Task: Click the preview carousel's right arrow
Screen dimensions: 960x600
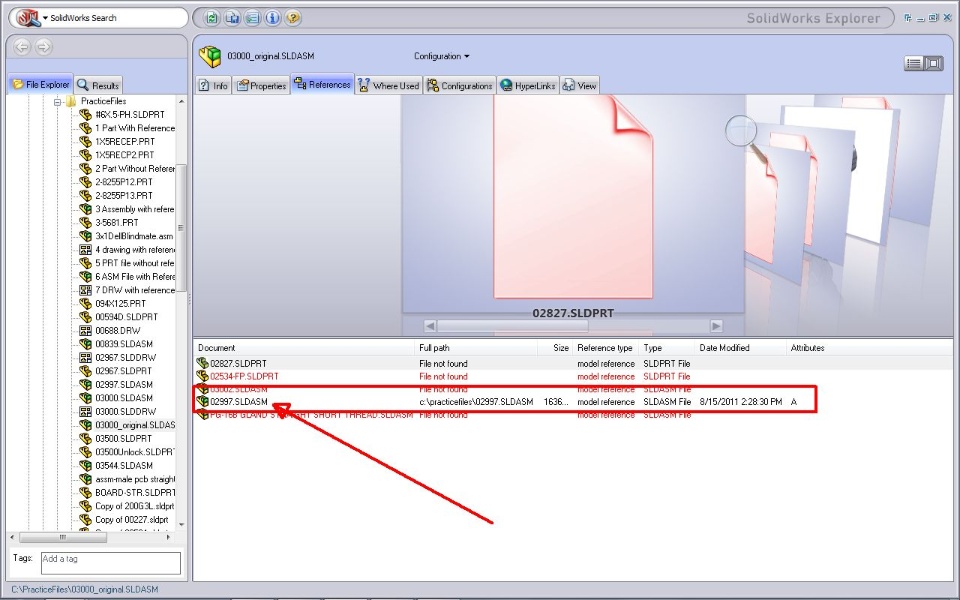Action: (716, 326)
